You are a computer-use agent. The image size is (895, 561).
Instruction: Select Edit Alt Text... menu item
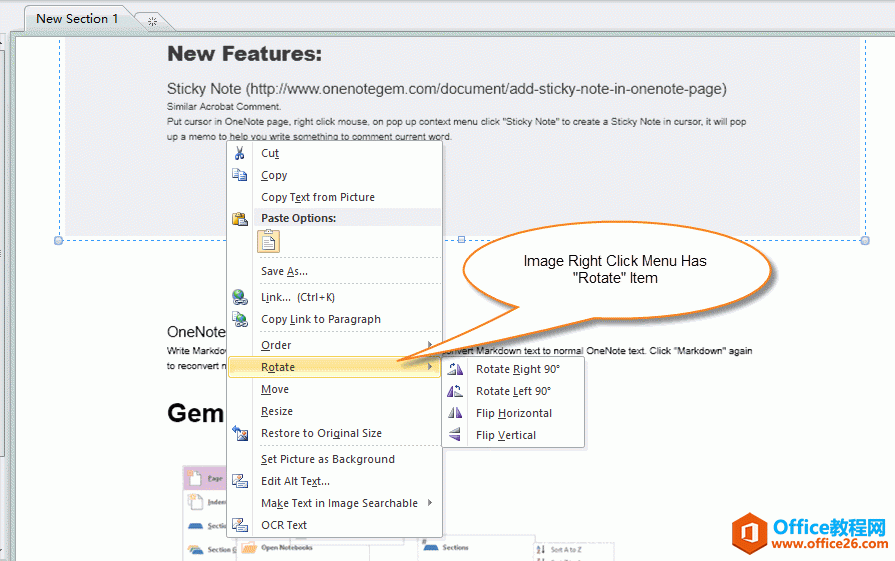tap(335, 481)
